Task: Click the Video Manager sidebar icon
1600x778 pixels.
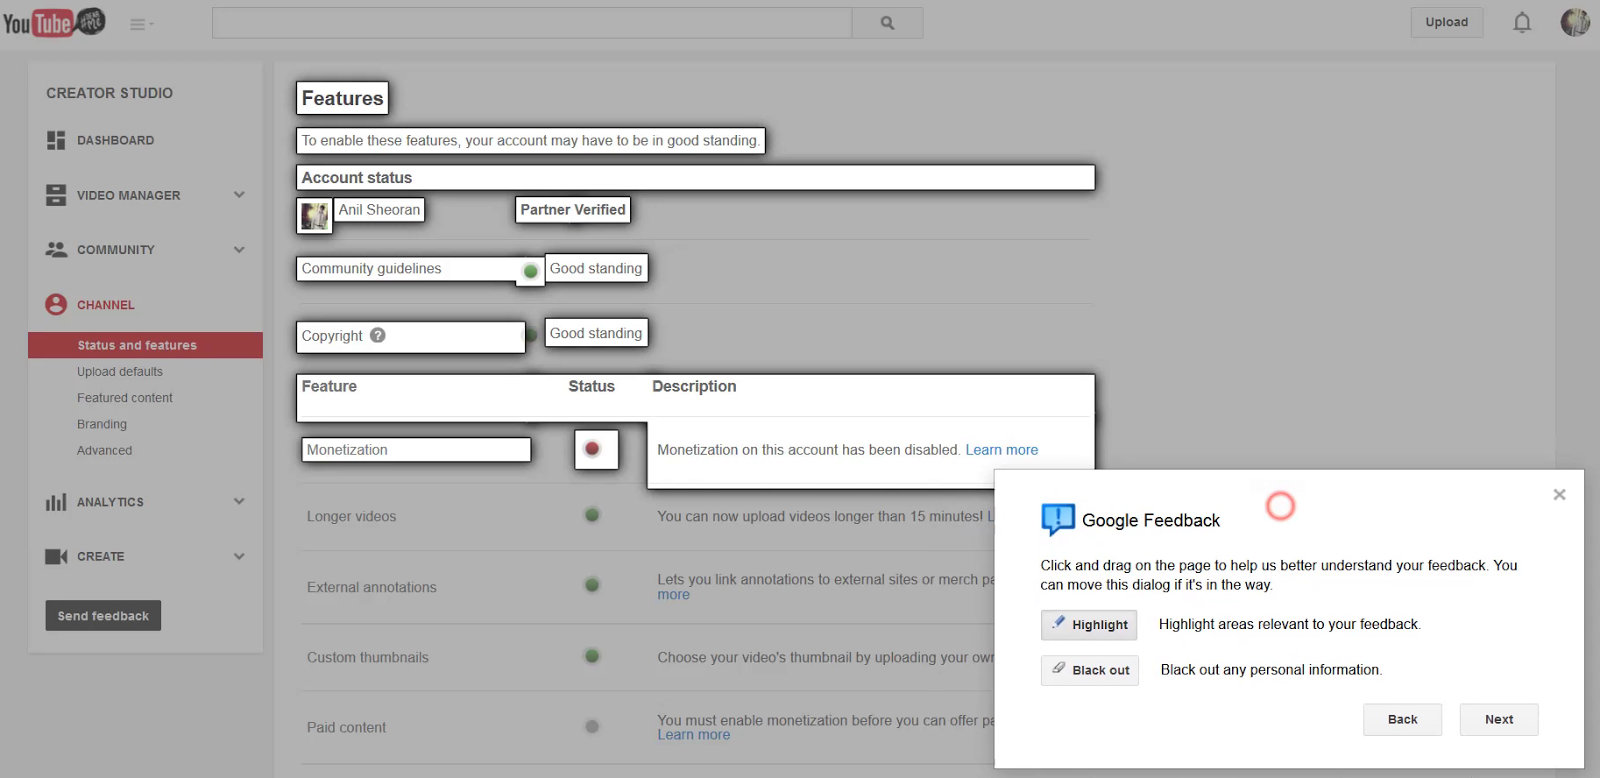Action: point(56,195)
